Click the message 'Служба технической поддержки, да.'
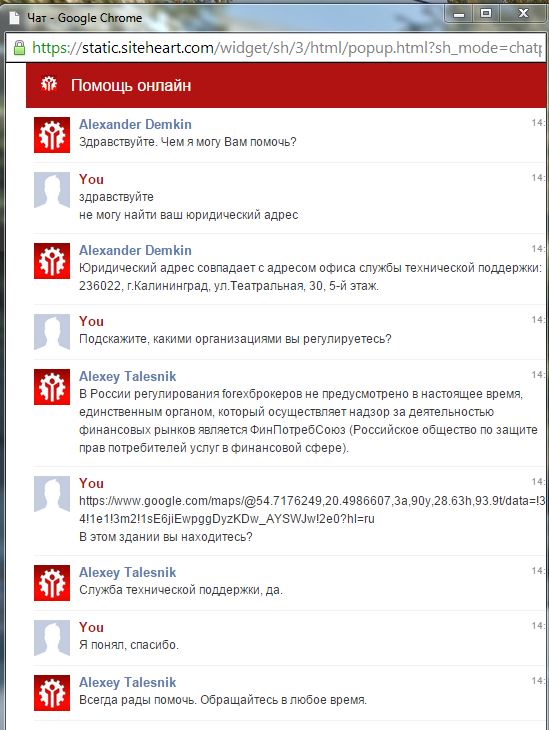 [x=181, y=590]
